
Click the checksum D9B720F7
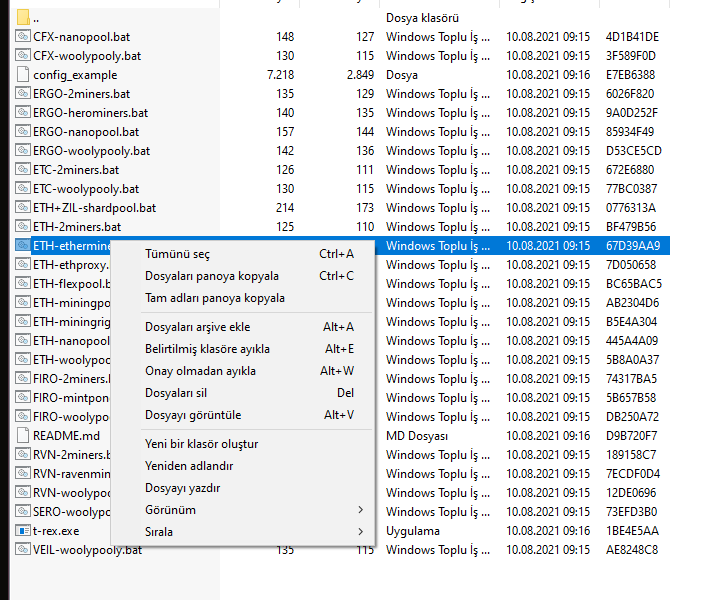tap(631, 436)
